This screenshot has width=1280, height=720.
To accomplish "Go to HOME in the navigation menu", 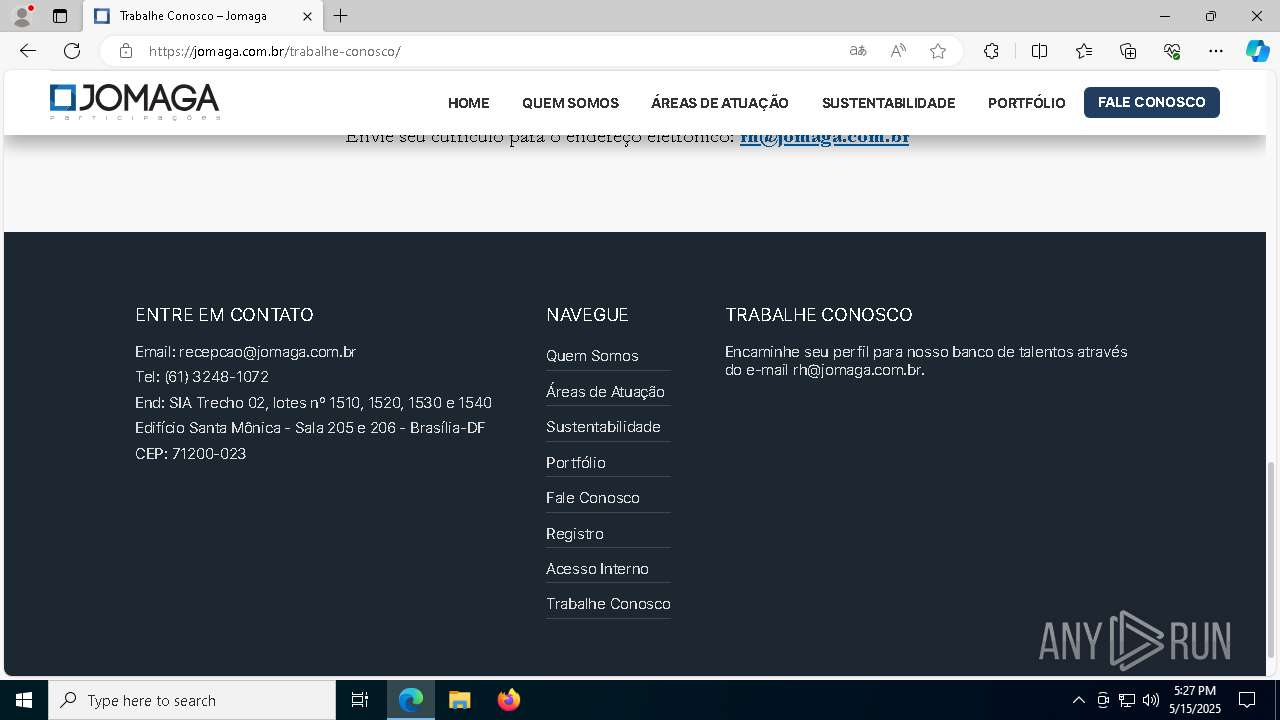I will point(469,103).
